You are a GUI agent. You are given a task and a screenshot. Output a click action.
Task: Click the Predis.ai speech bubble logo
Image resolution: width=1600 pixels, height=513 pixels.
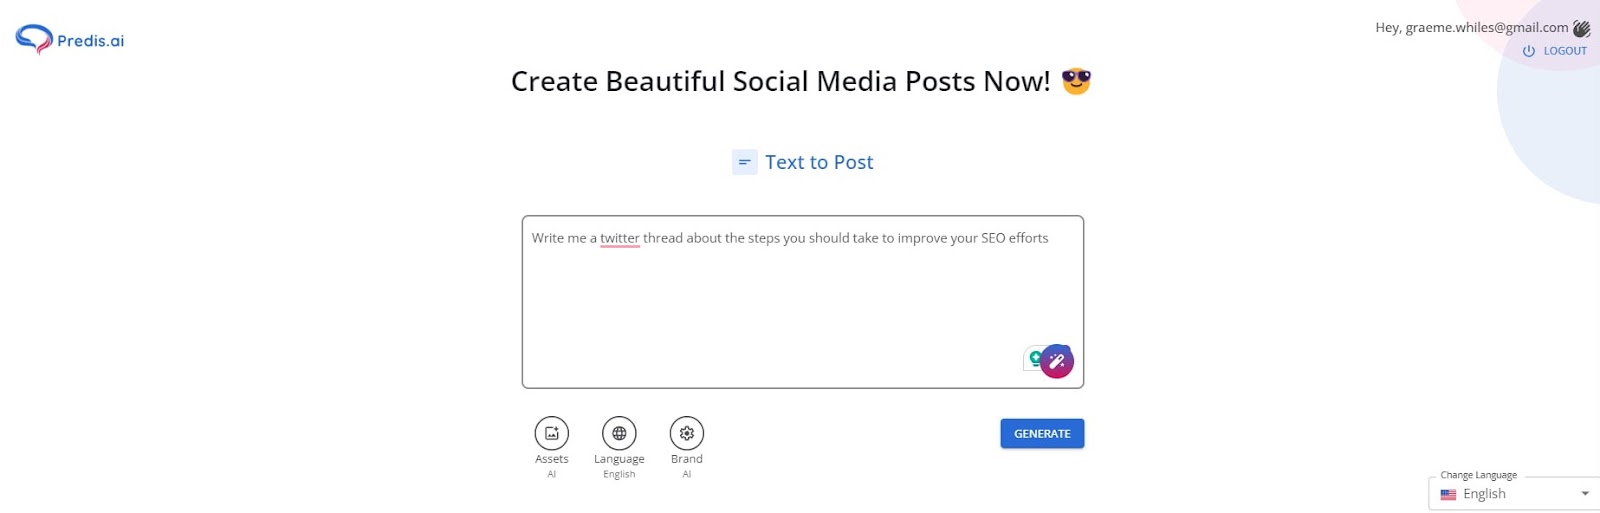coord(34,39)
